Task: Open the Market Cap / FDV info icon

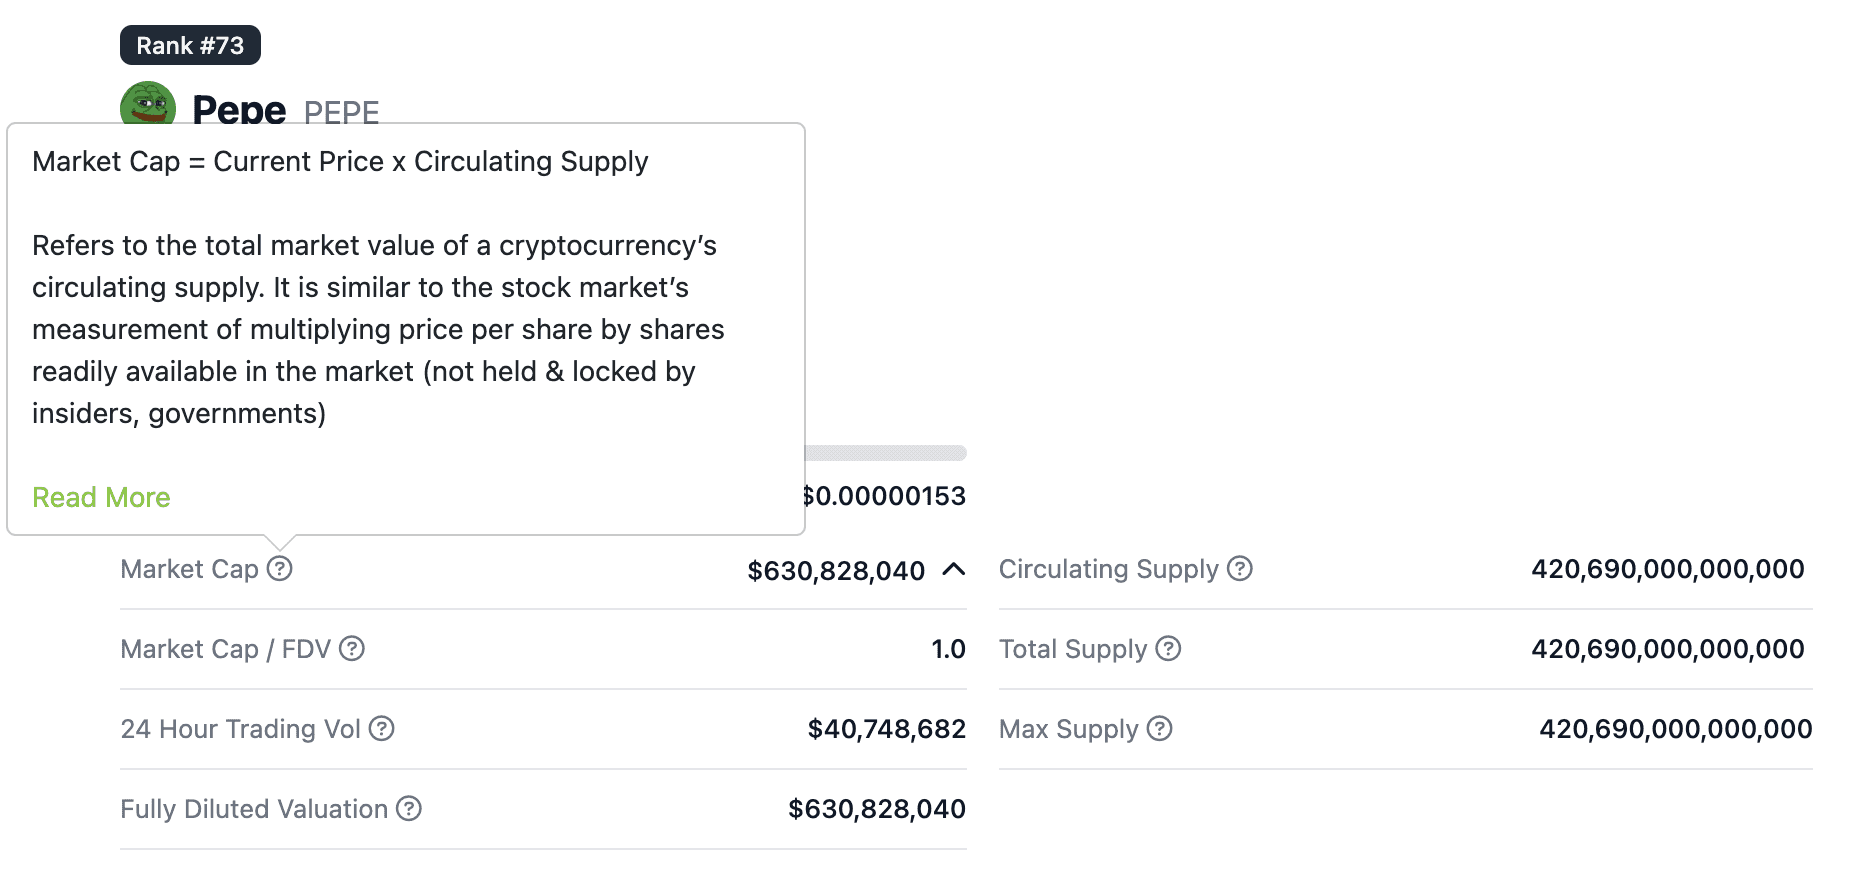Action: click(x=352, y=649)
